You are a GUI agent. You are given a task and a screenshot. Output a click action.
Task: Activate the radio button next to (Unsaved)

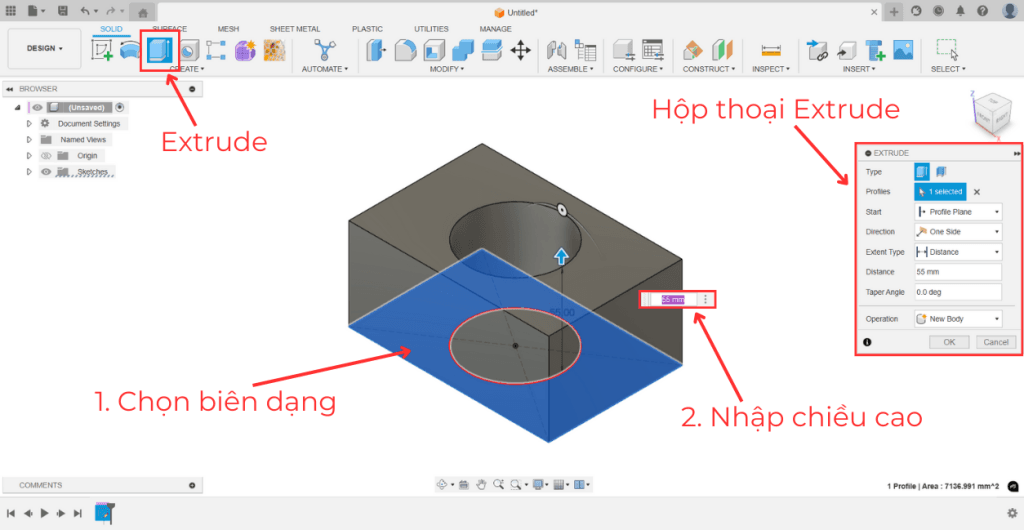tap(120, 107)
